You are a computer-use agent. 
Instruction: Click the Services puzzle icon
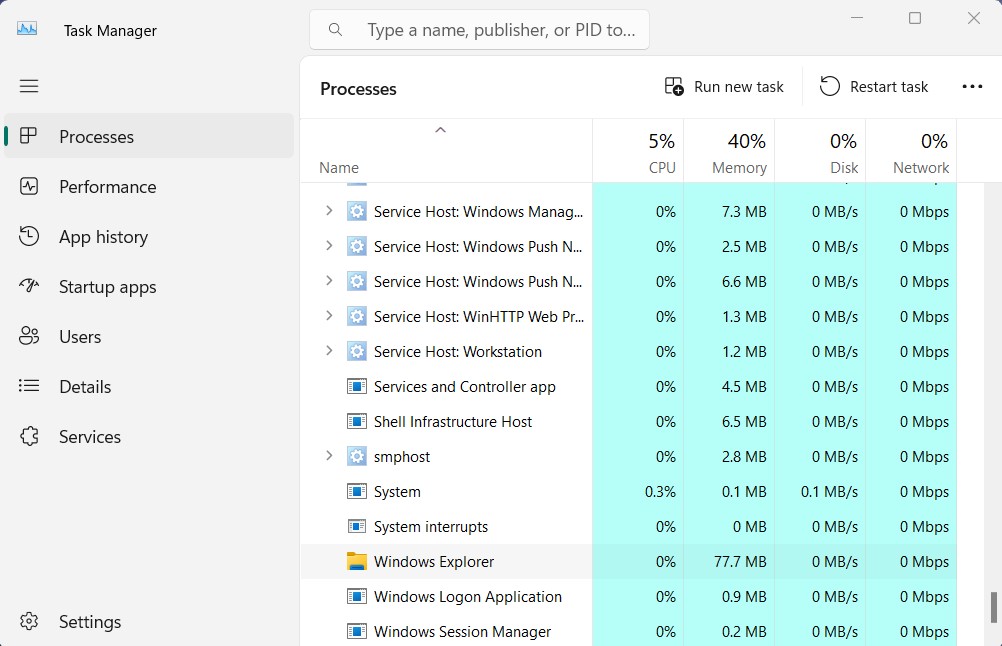(29, 436)
